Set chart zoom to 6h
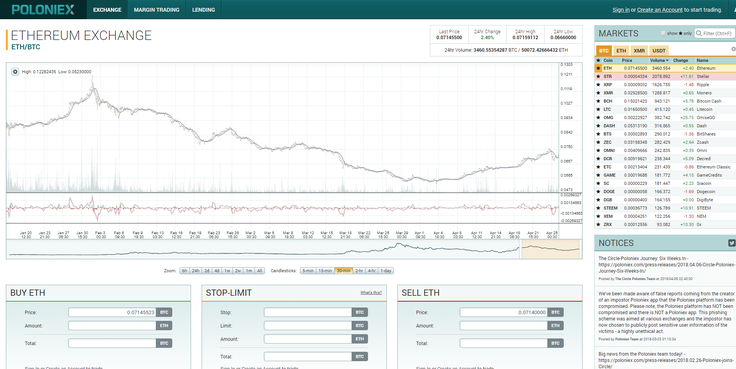The width and height of the screenshot is (736, 369). [x=184, y=271]
